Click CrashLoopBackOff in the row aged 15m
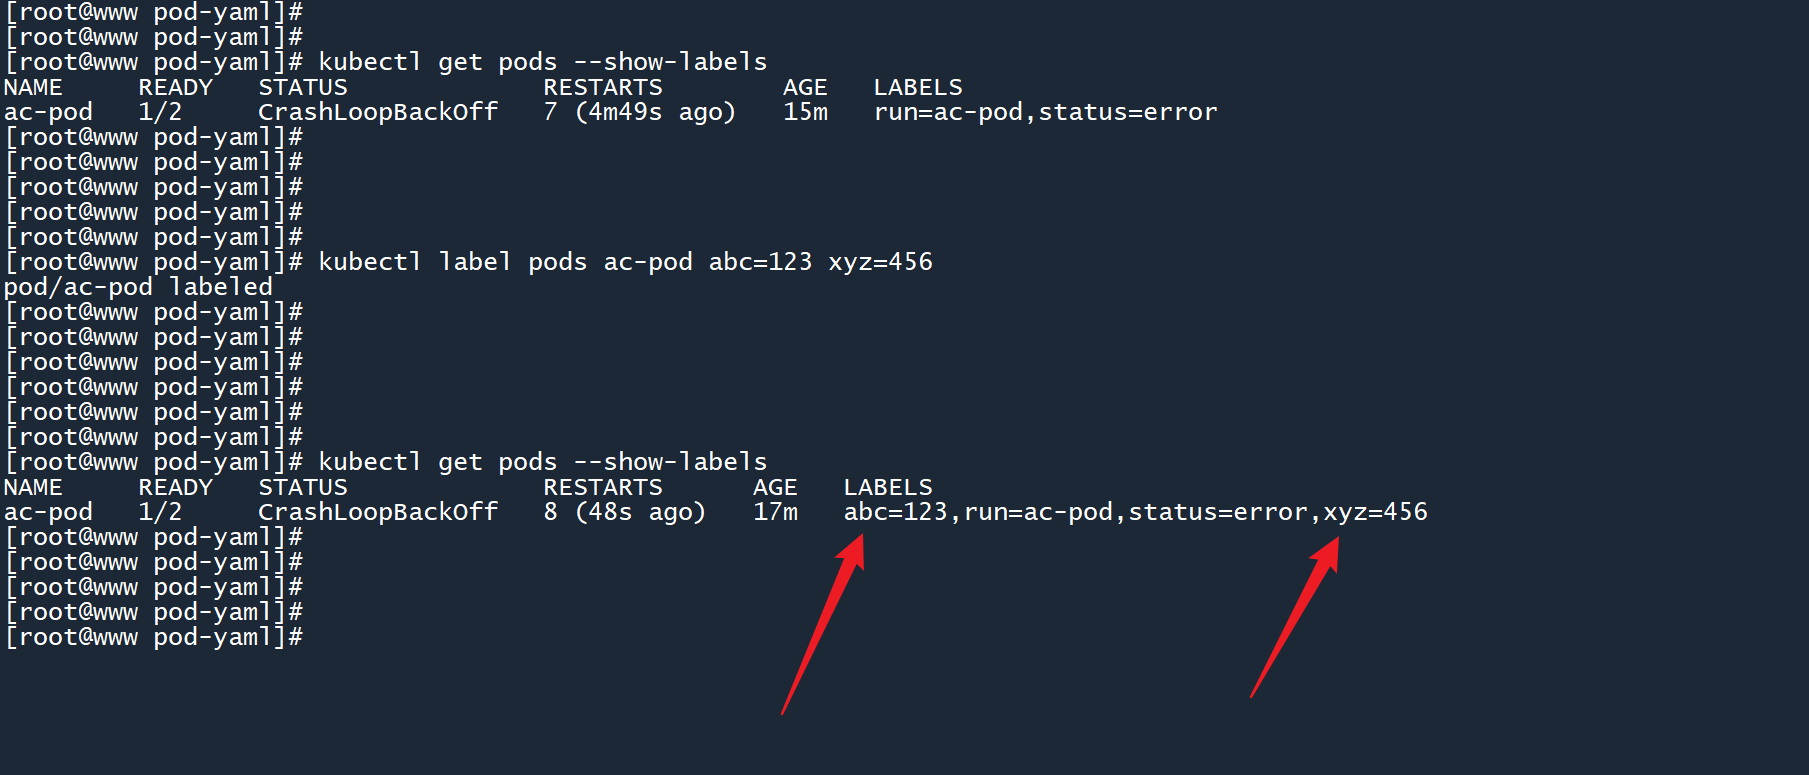The height and width of the screenshot is (775, 1809). click(x=378, y=112)
